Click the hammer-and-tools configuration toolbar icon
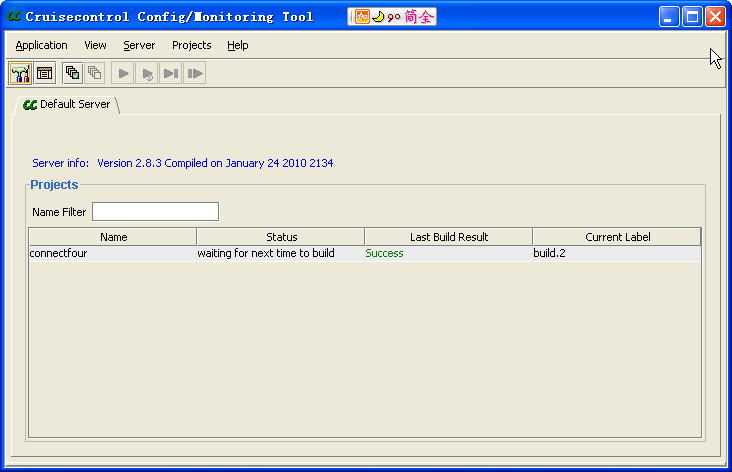This screenshot has height=472, width=732. (20, 73)
